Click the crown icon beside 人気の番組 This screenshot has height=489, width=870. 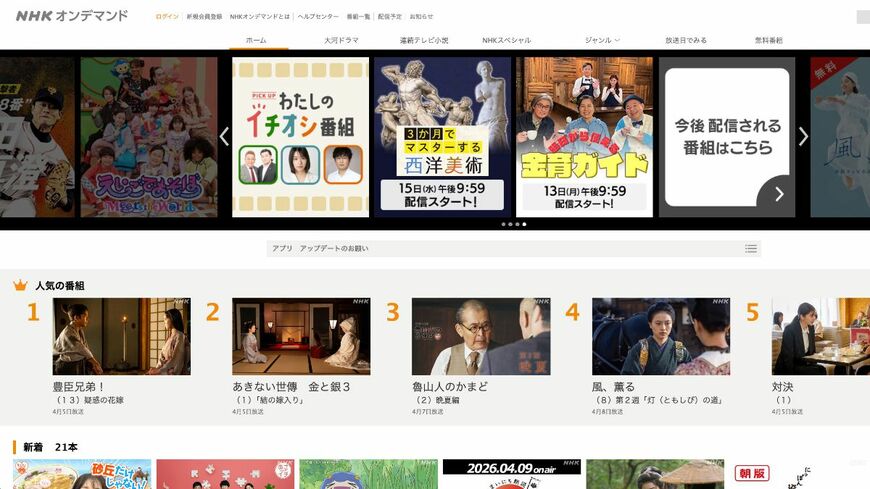(x=21, y=285)
